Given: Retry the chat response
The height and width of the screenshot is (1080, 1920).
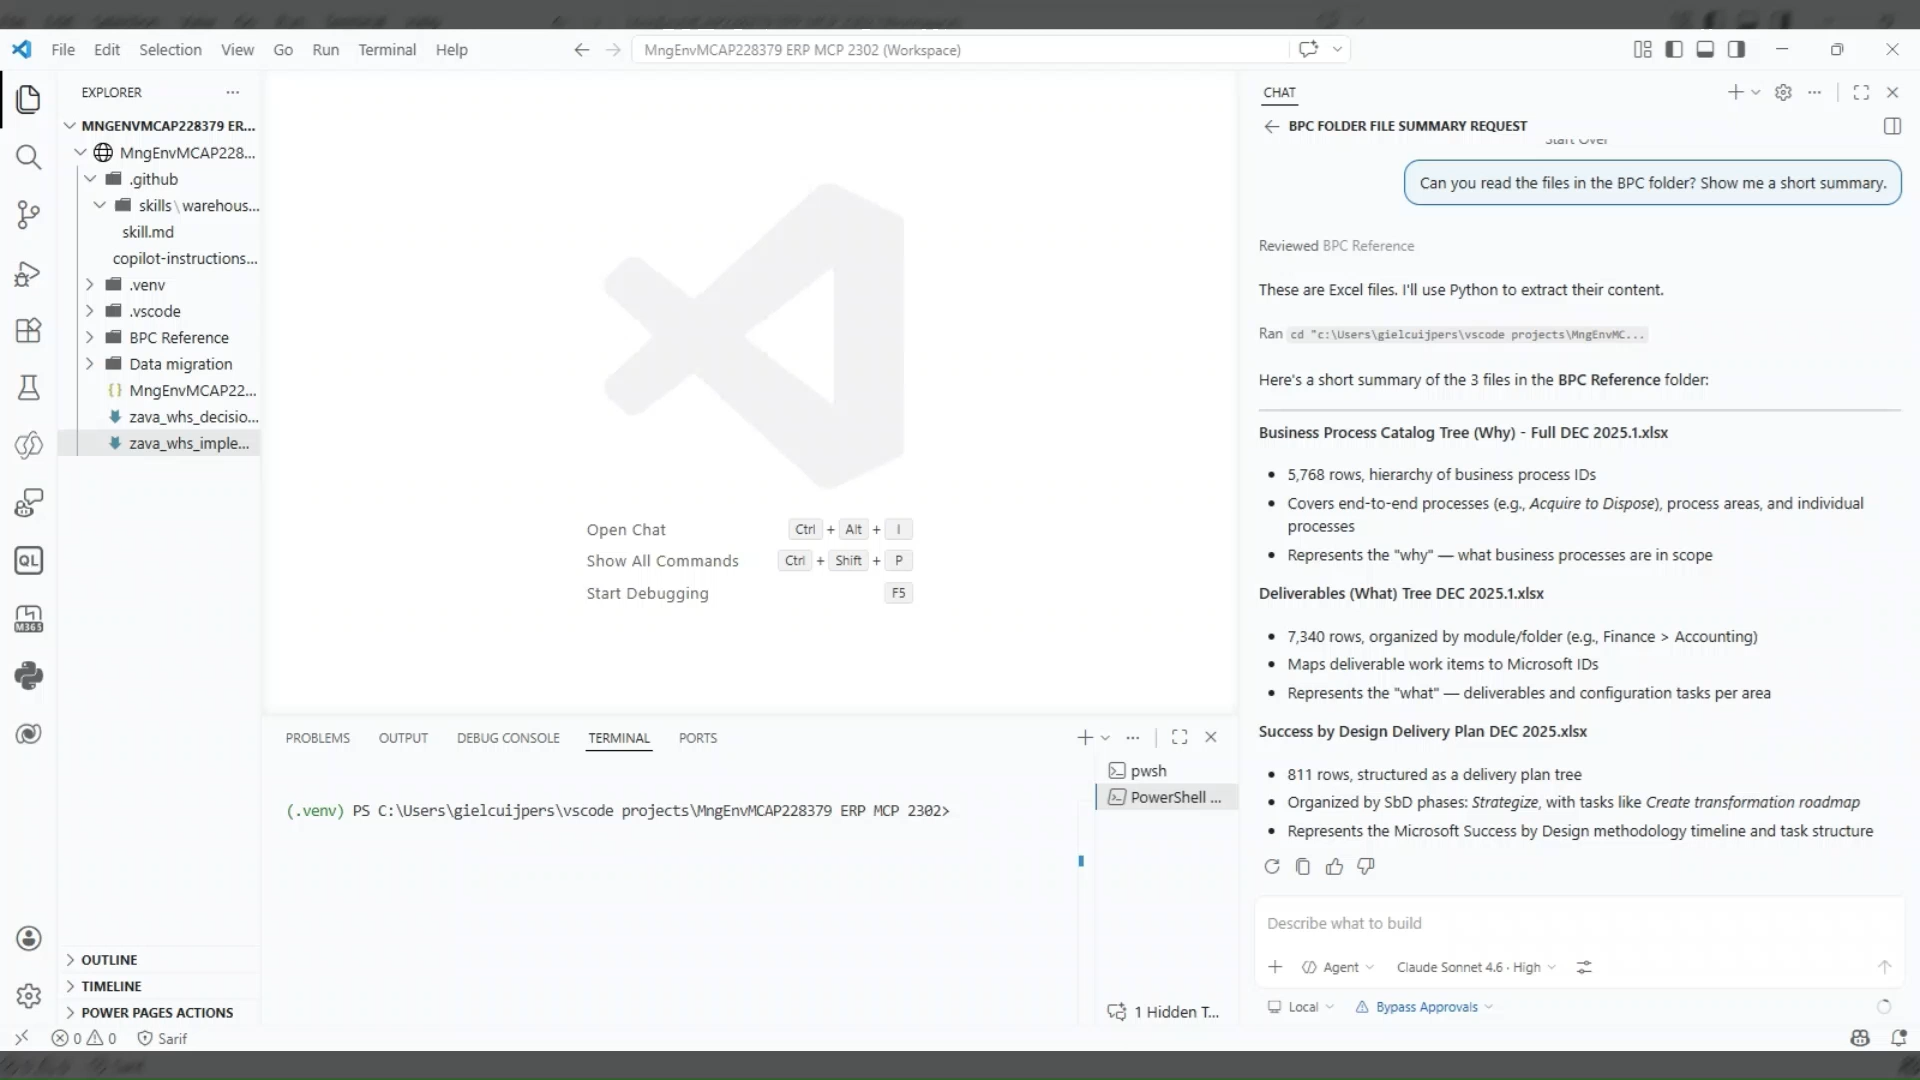Looking at the screenshot, I should (1271, 867).
